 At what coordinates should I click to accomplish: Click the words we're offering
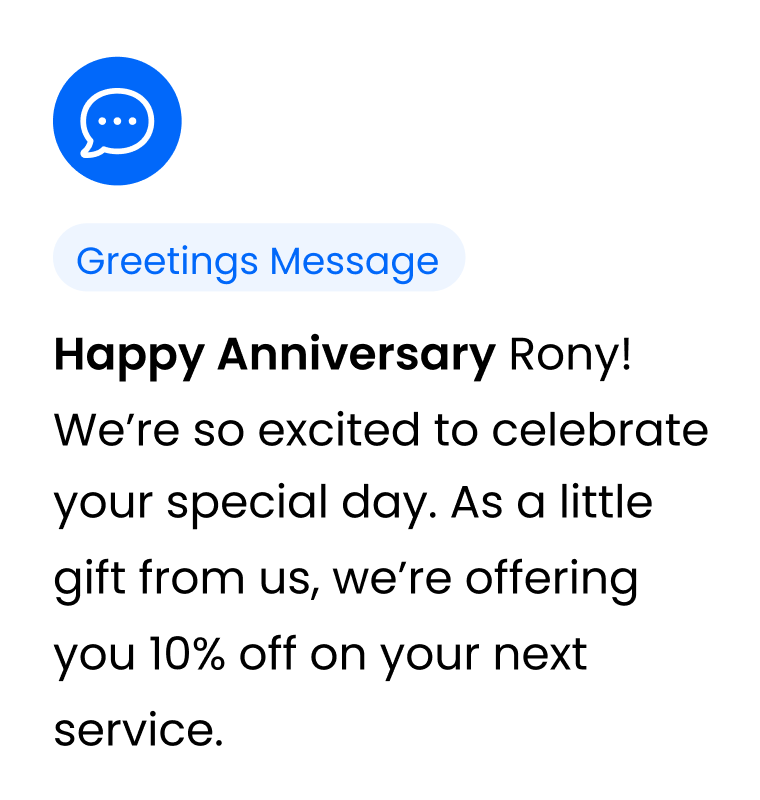click(x=485, y=580)
